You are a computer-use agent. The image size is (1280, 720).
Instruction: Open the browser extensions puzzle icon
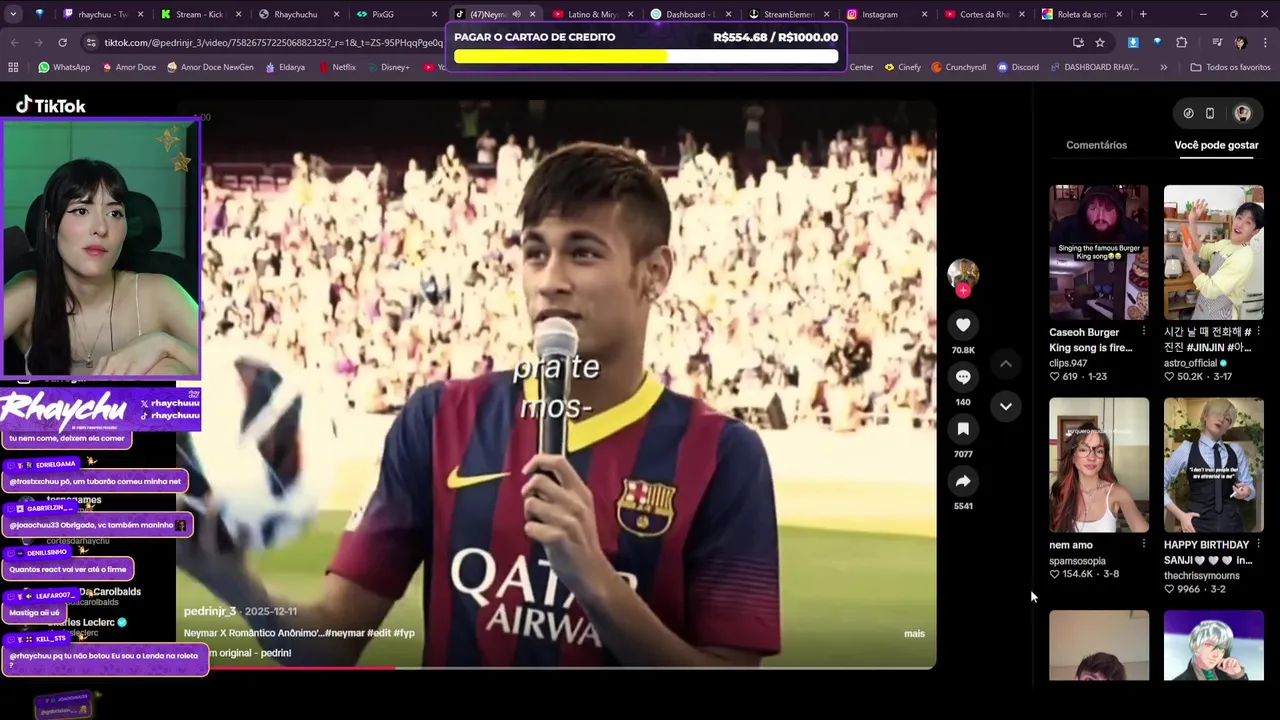click(x=1181, y=43)
